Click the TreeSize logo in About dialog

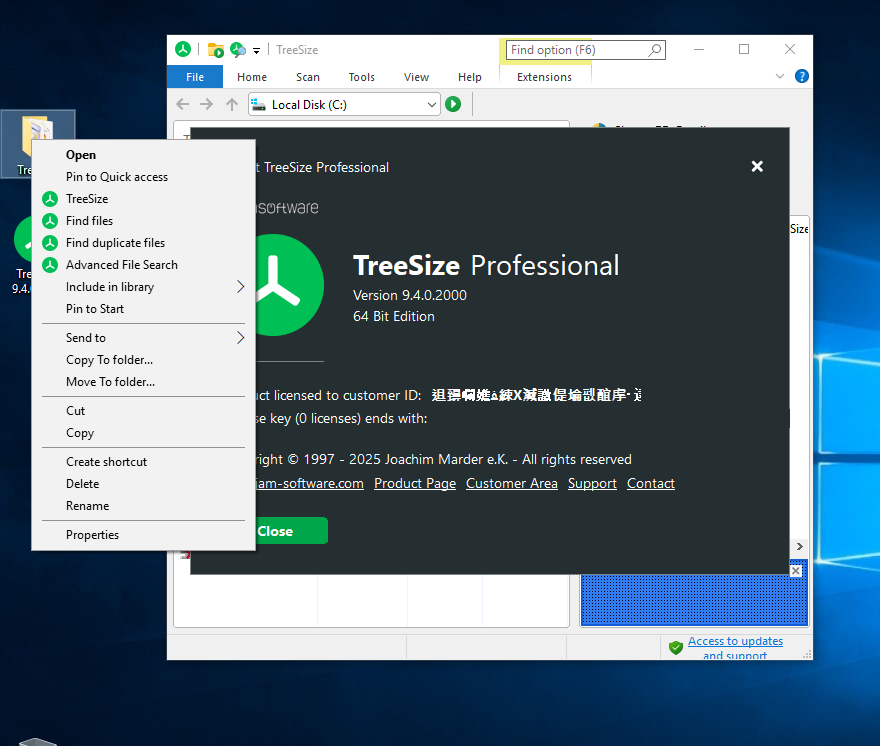click(x=290, y=285)
